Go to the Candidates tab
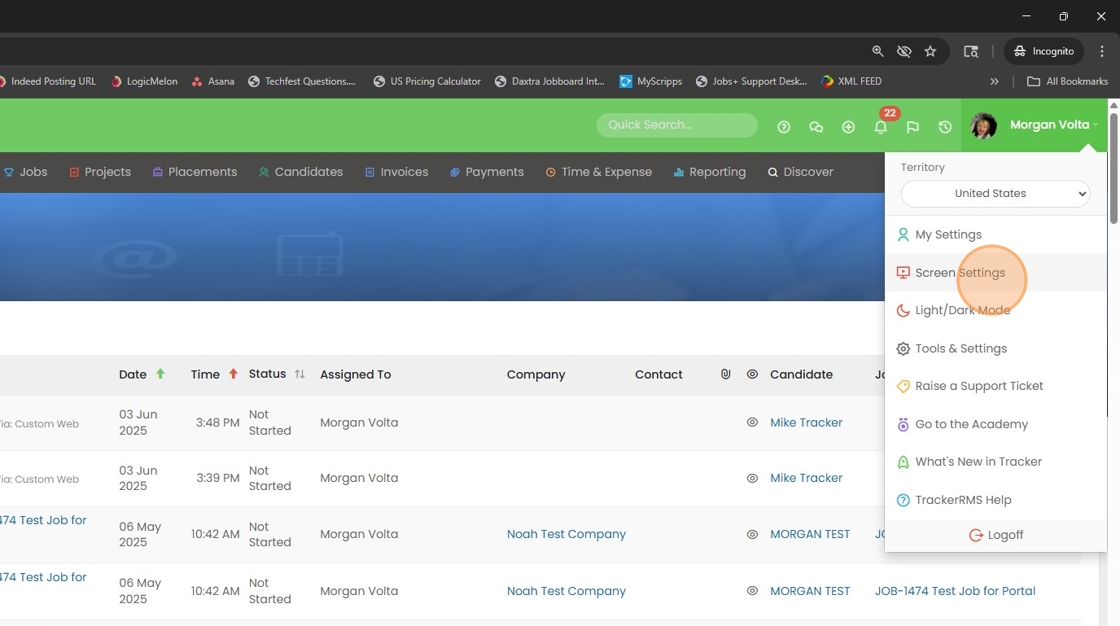Image resolution: width=1120 pixels, height=626 pixels. tap(301, 172)
